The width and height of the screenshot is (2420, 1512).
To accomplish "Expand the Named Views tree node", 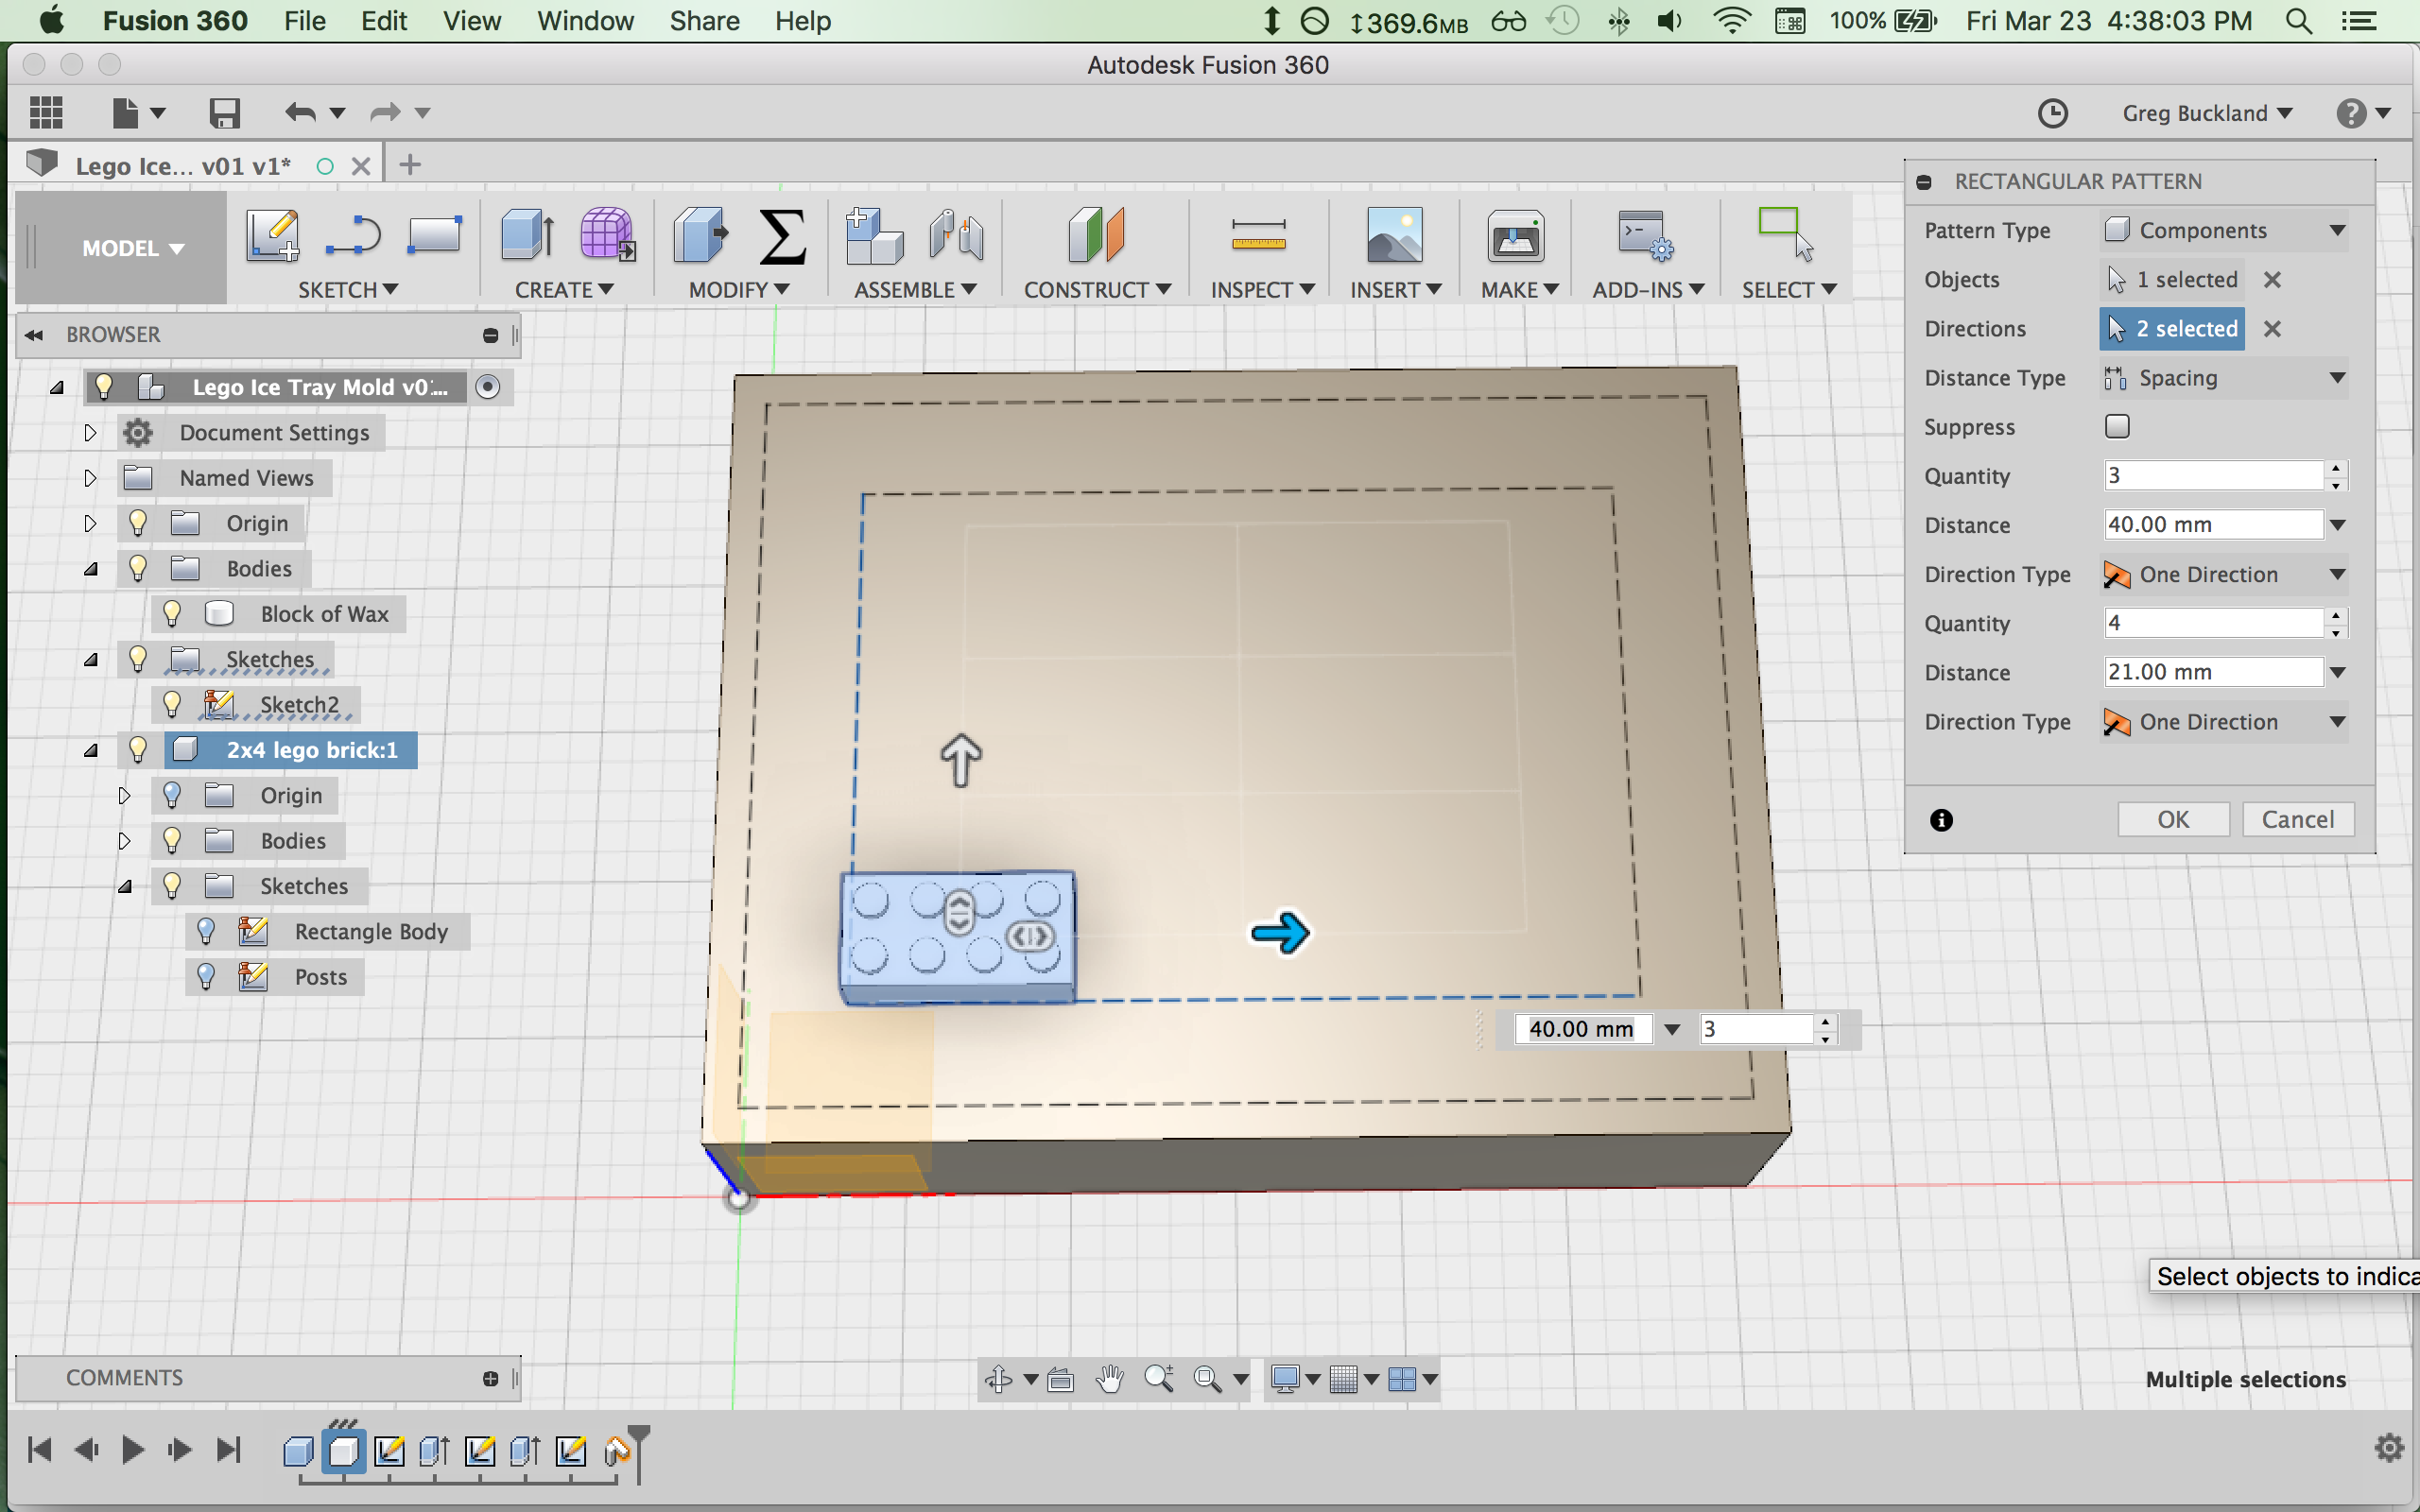I will click(x=90, y=478).
